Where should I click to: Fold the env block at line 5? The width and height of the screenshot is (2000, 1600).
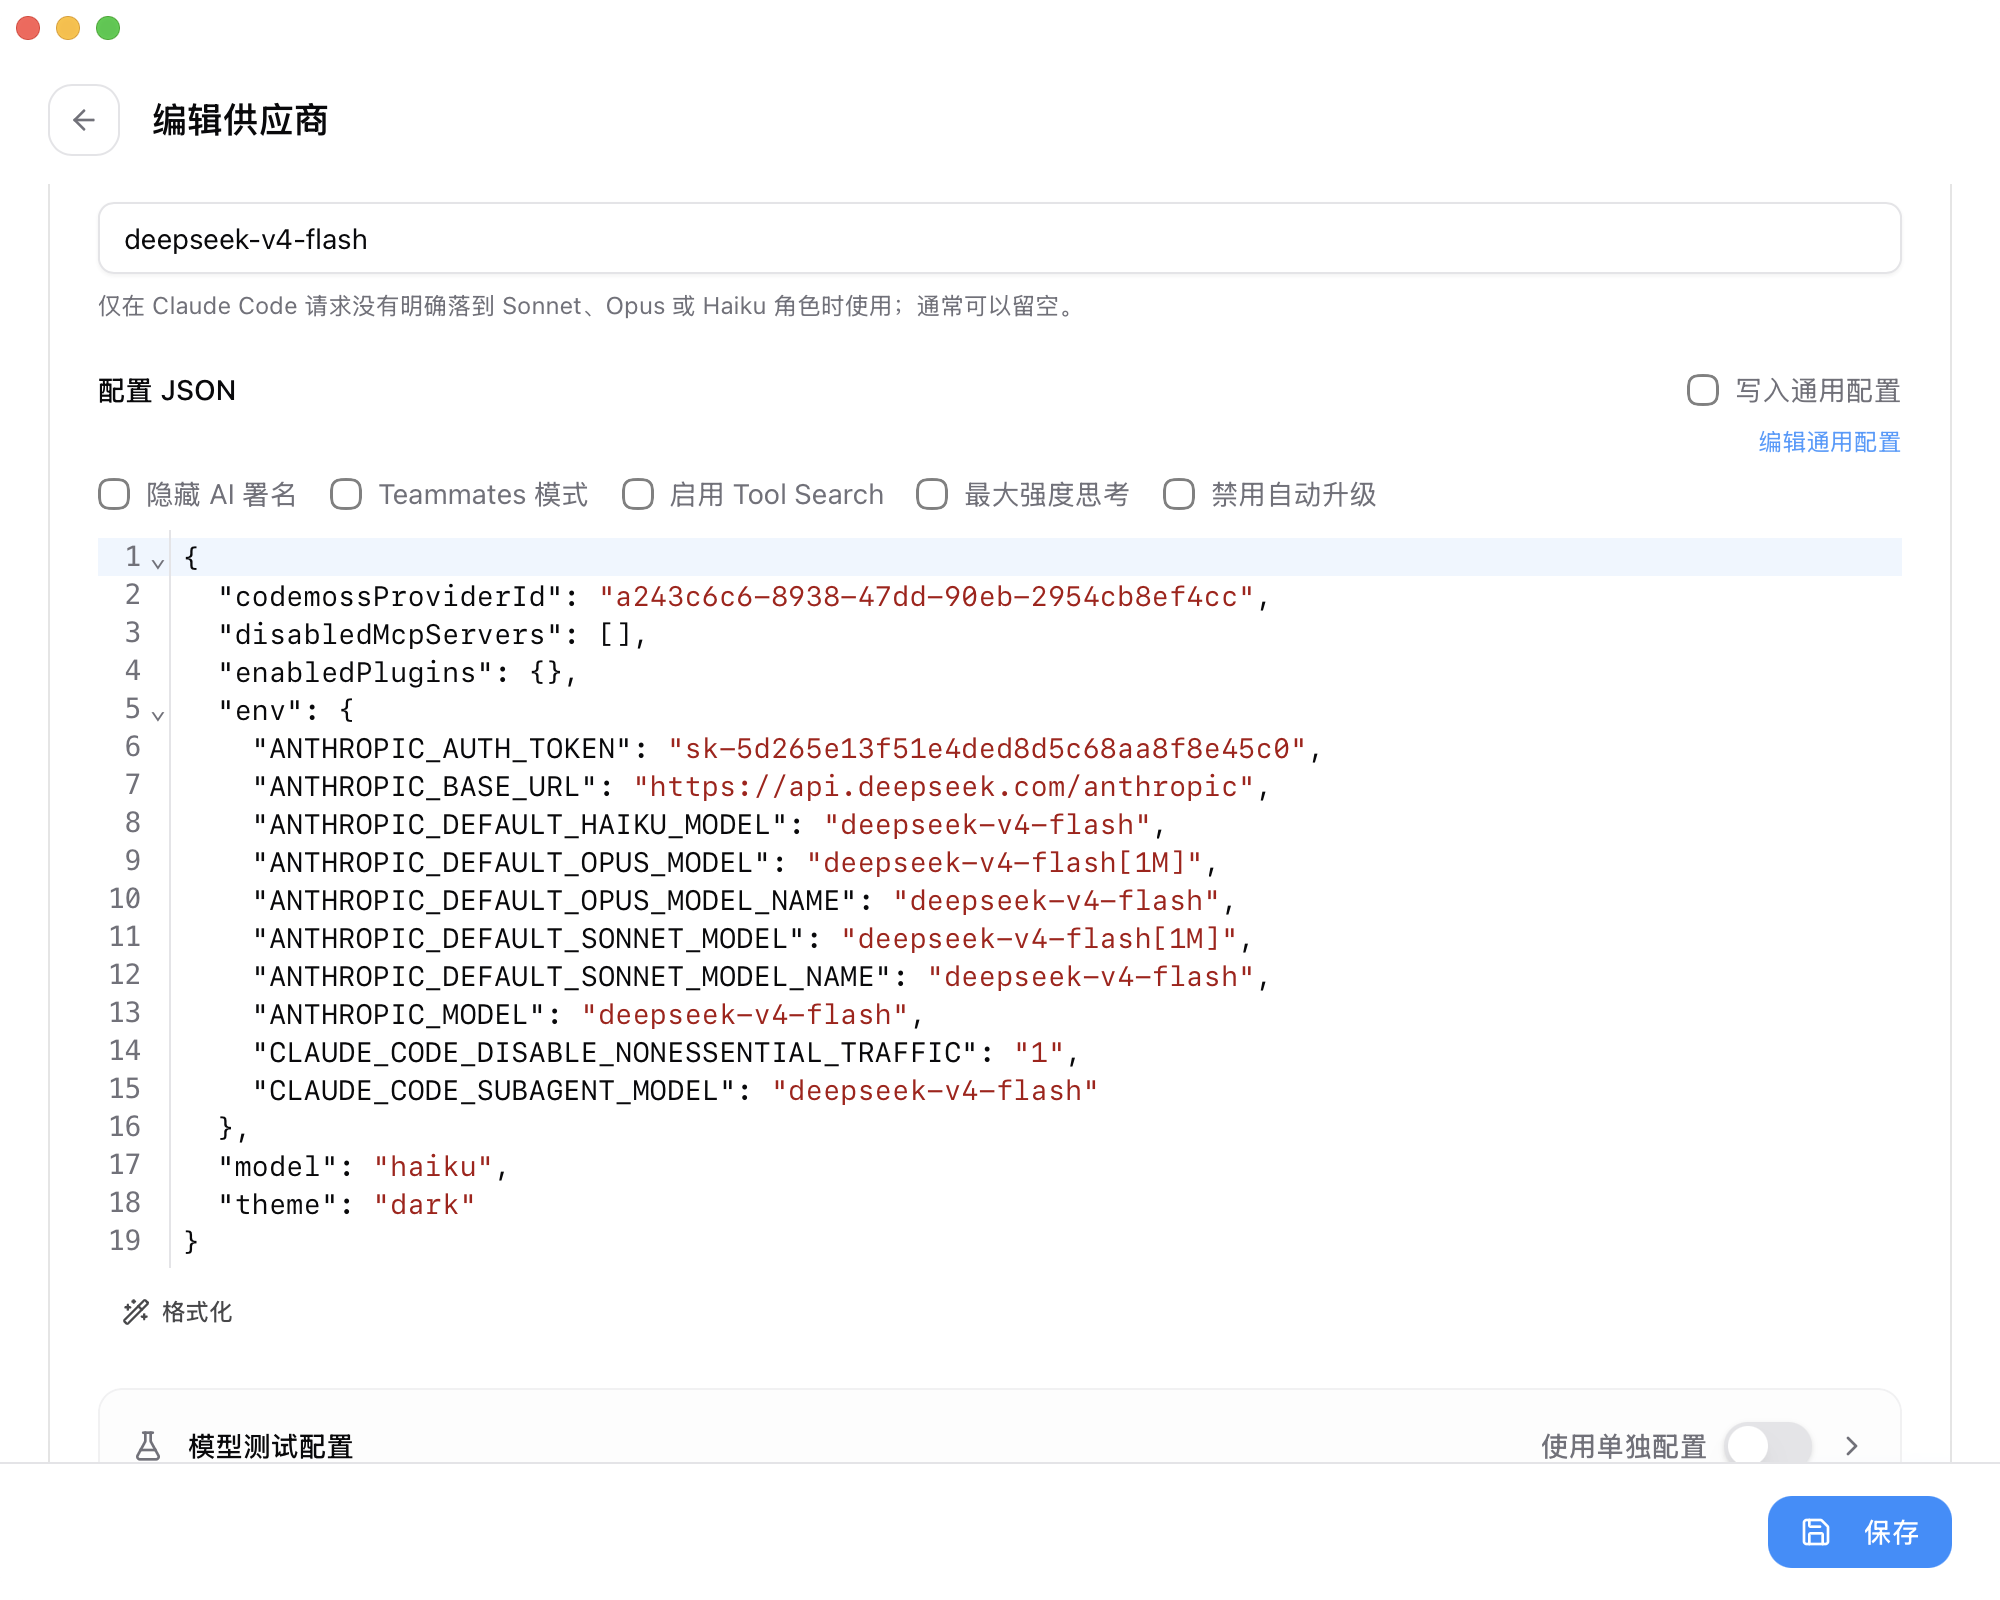[x=158, y=715]
